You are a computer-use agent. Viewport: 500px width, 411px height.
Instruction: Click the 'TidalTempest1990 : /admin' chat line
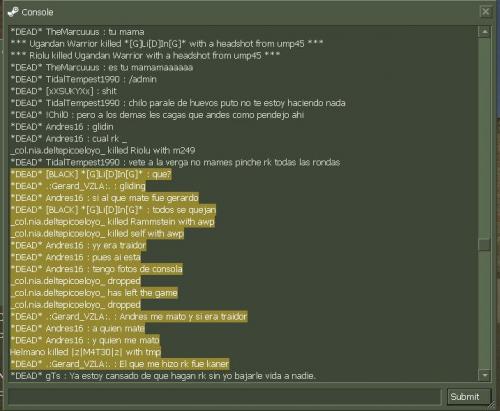(83, 79)
